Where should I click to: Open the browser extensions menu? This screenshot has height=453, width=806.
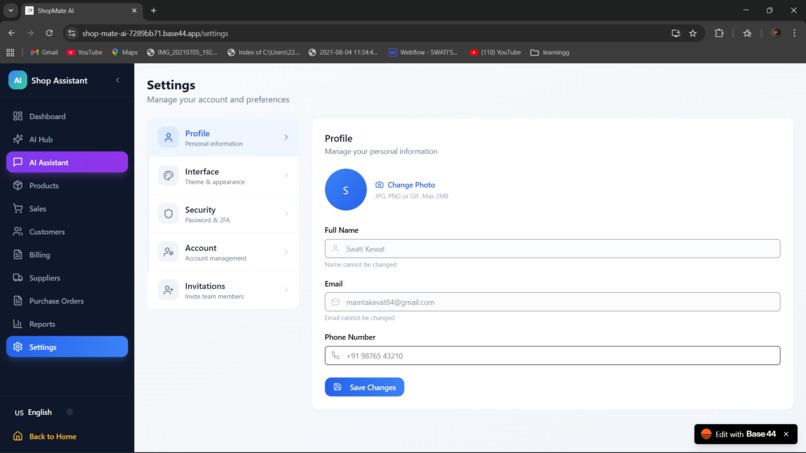tap(719, 33)
